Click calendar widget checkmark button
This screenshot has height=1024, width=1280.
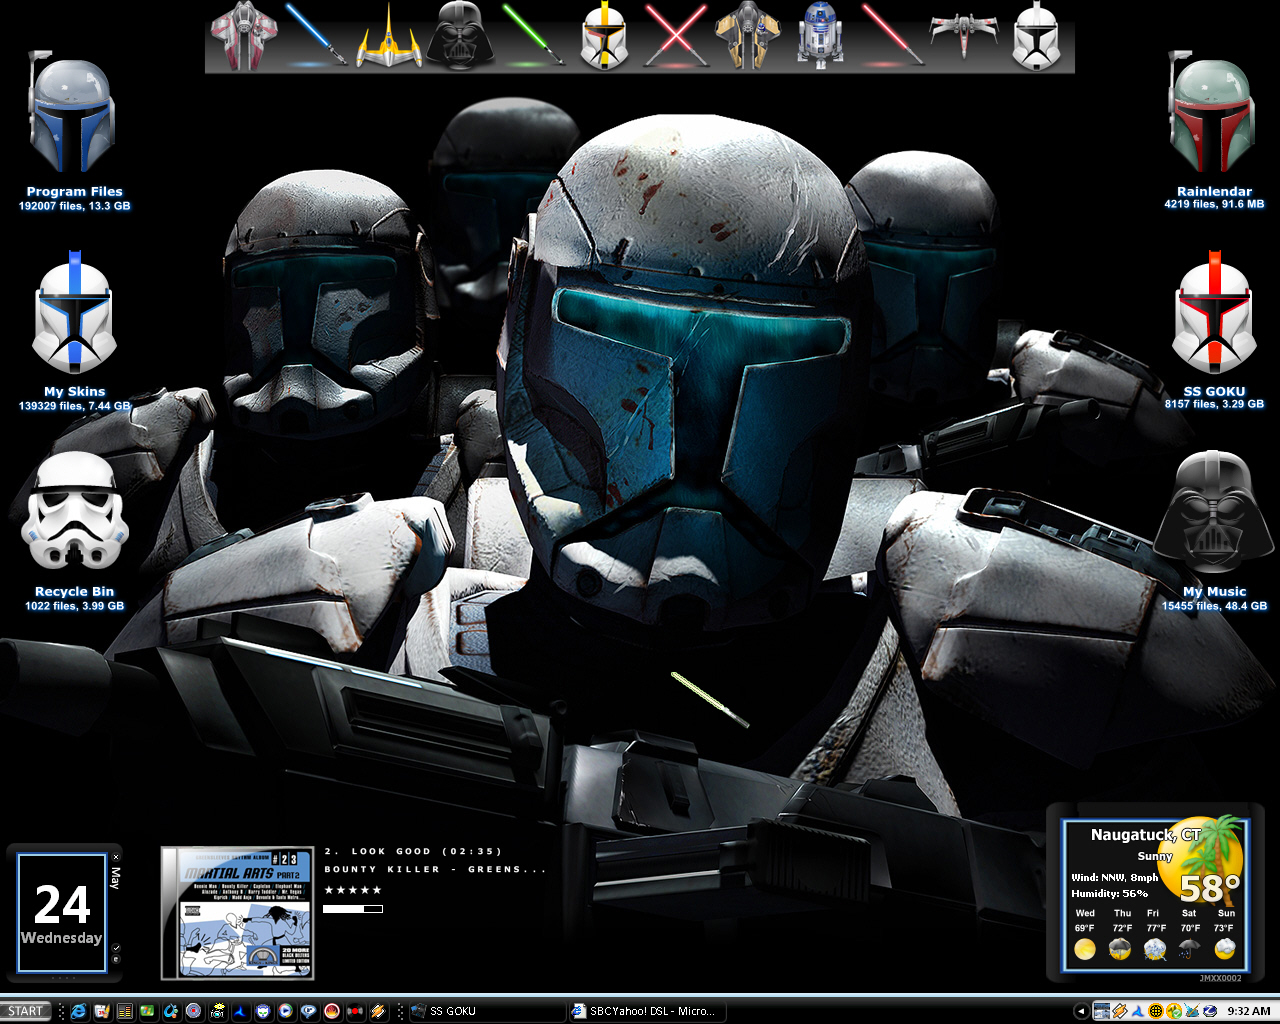[x=116, y=948]
